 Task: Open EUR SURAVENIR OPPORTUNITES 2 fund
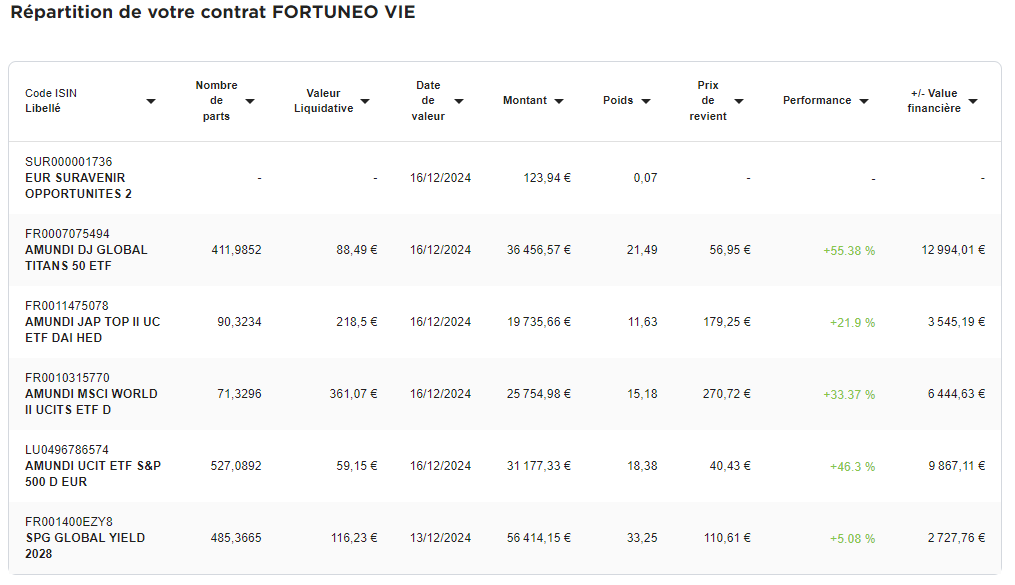78,186
